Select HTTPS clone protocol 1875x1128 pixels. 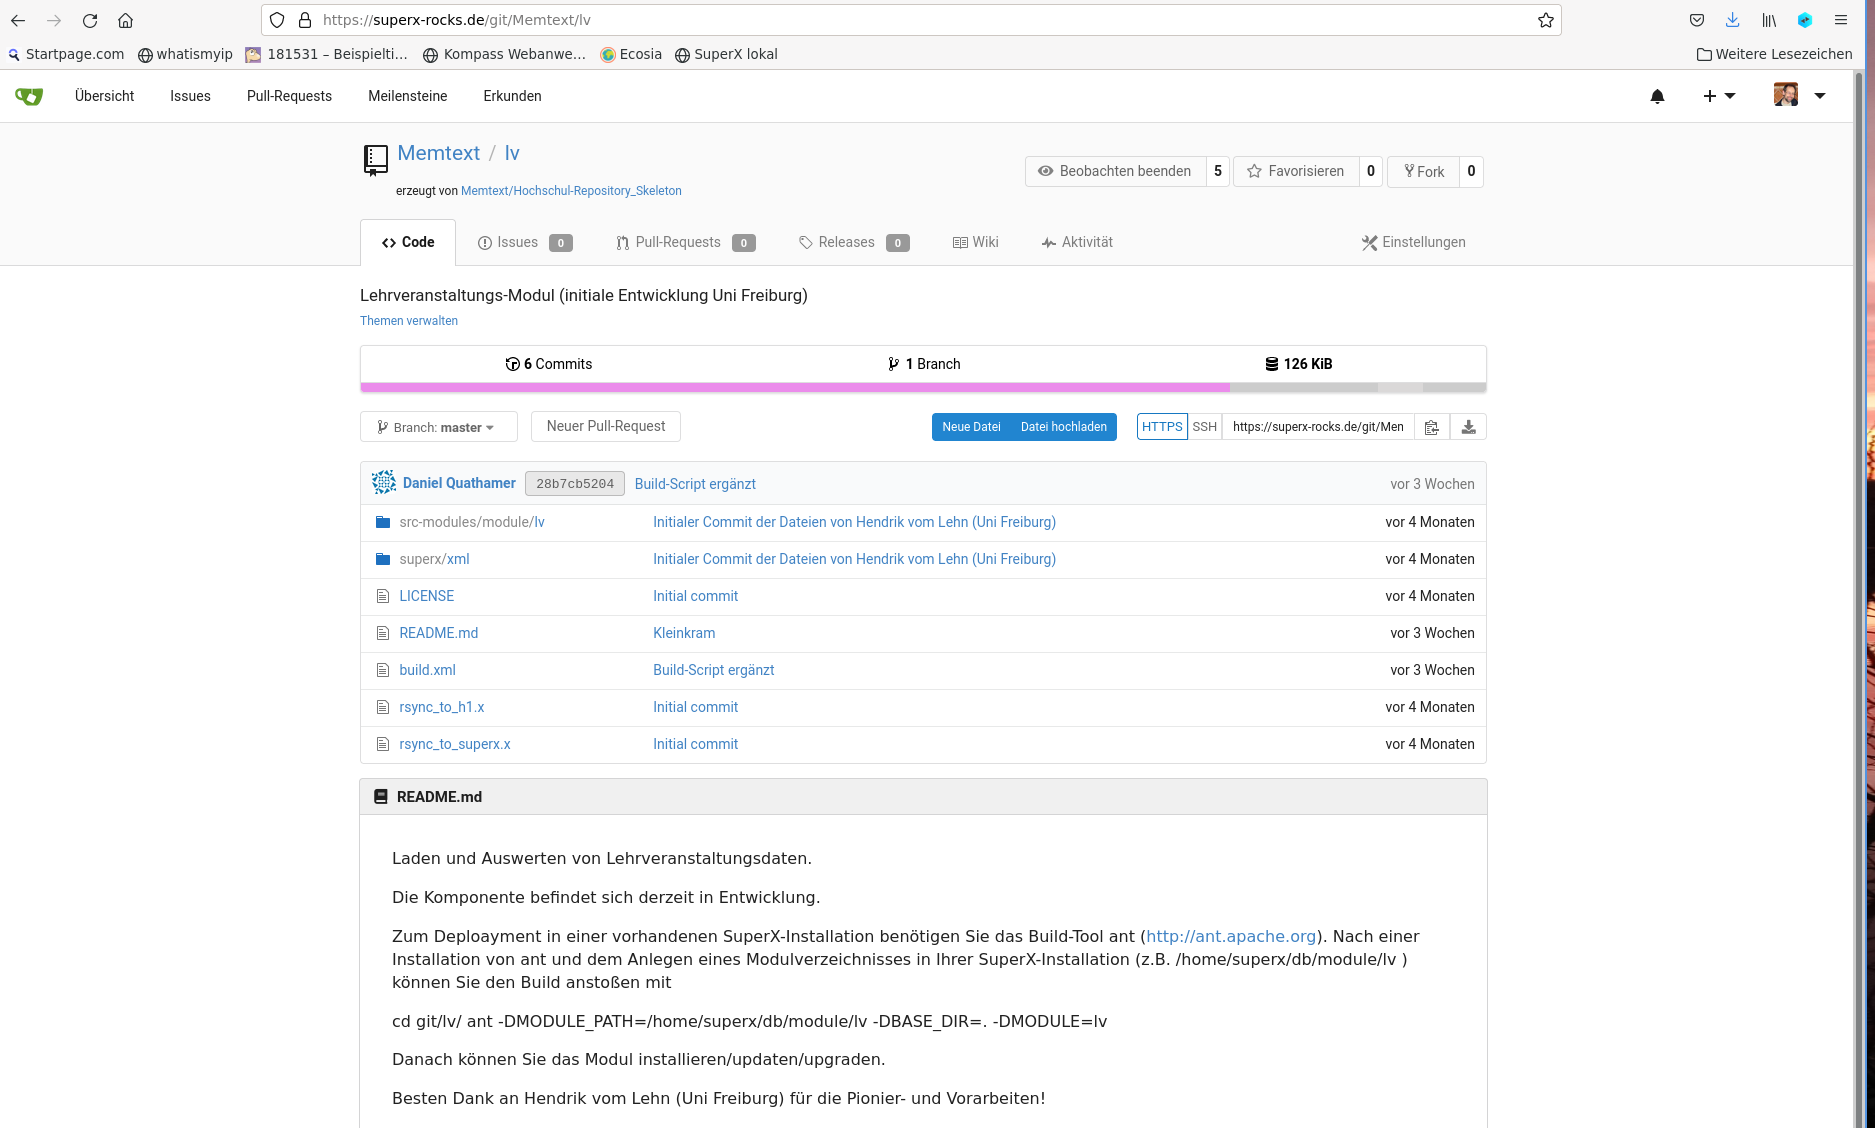1162,427
